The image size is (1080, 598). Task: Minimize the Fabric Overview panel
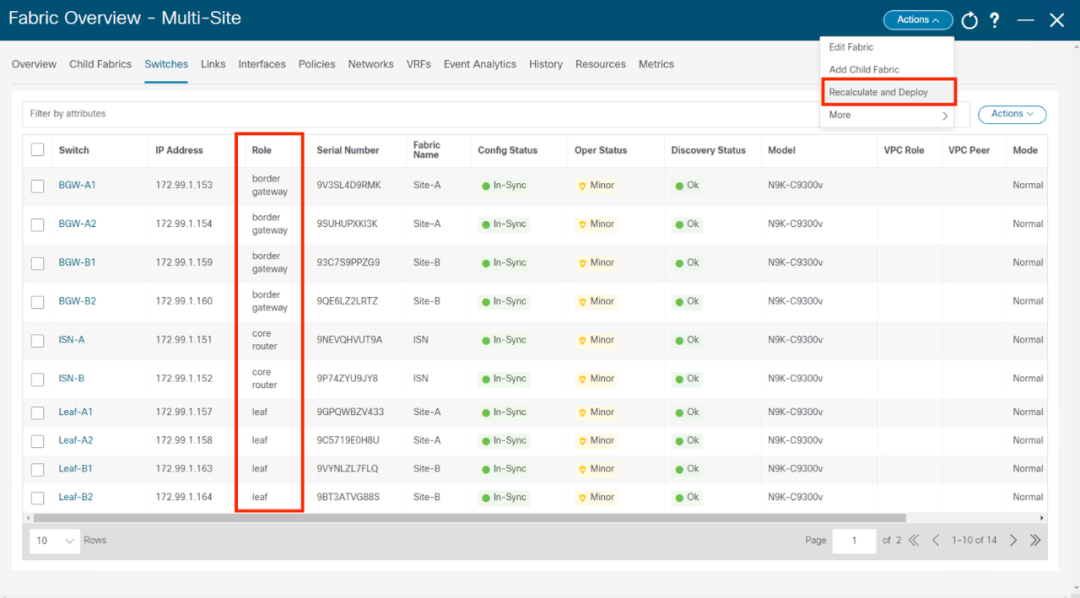click(1026, 20)
